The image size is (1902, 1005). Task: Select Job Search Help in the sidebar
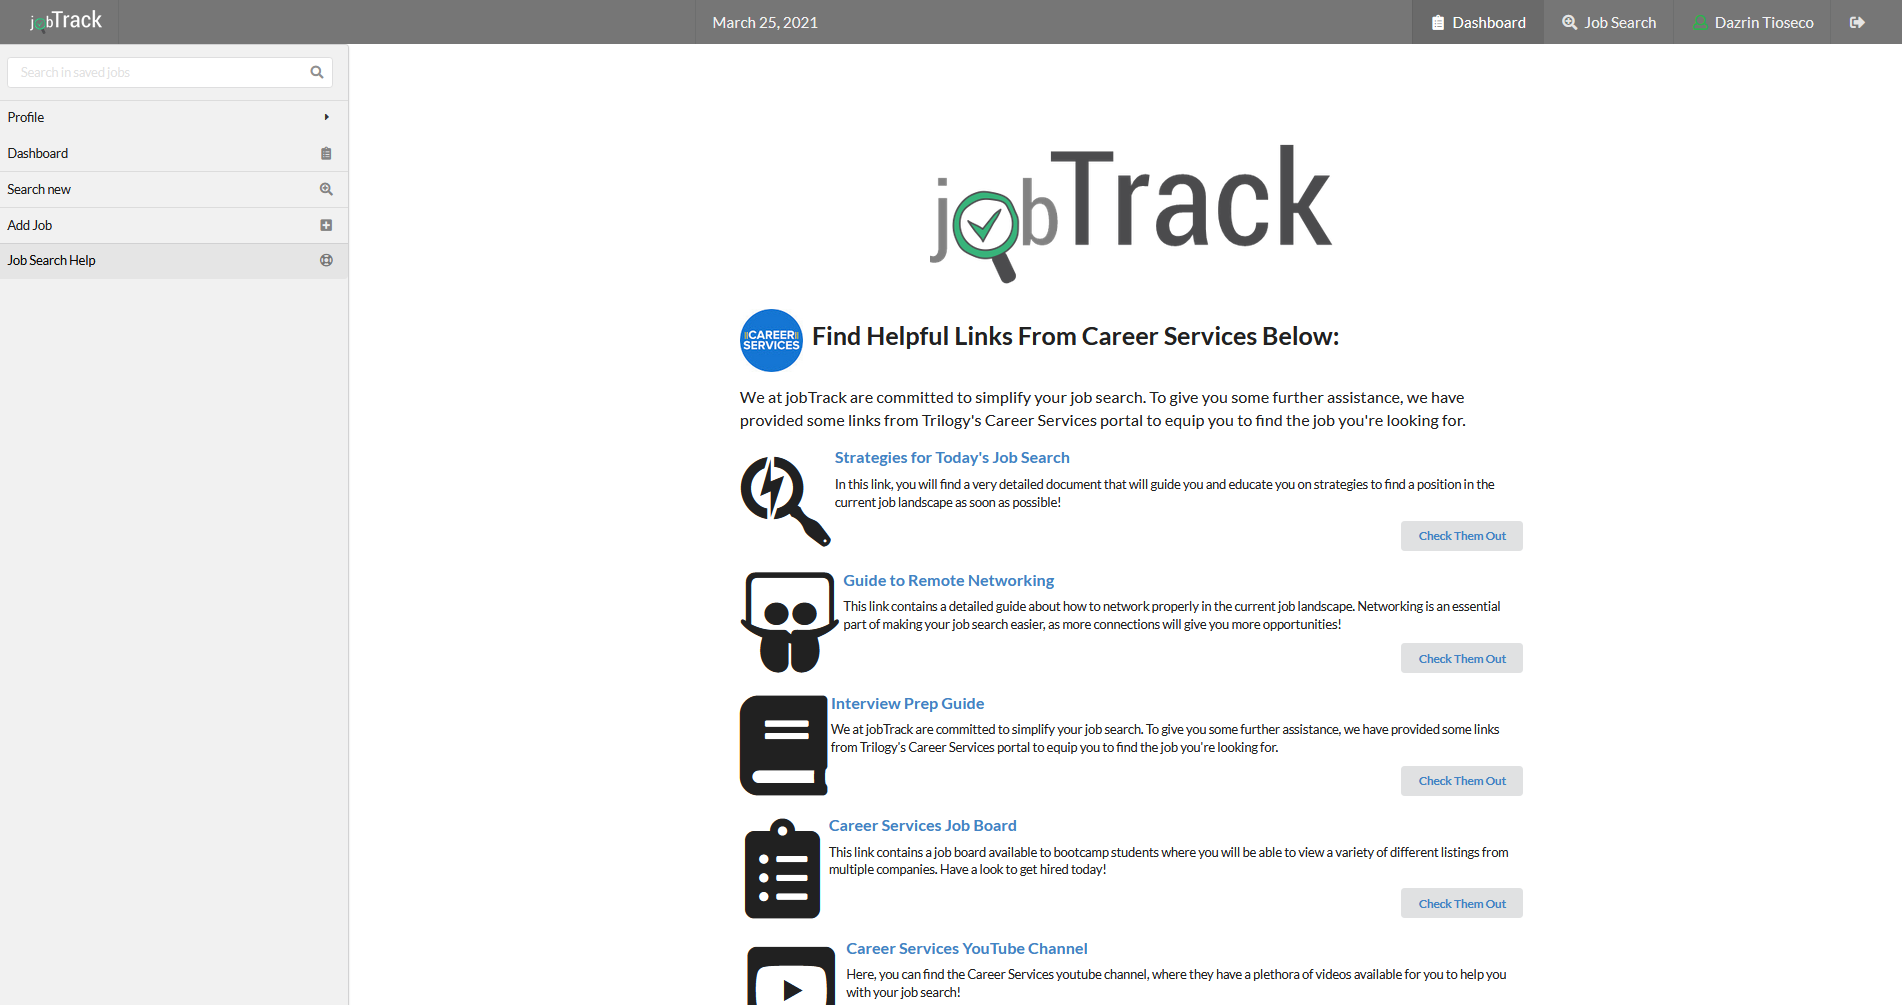tap(174, 260)
